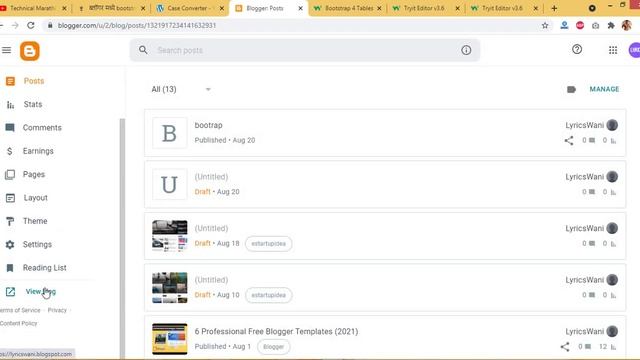
Task: Open the bootrap post title
Action: pos(208,125)
